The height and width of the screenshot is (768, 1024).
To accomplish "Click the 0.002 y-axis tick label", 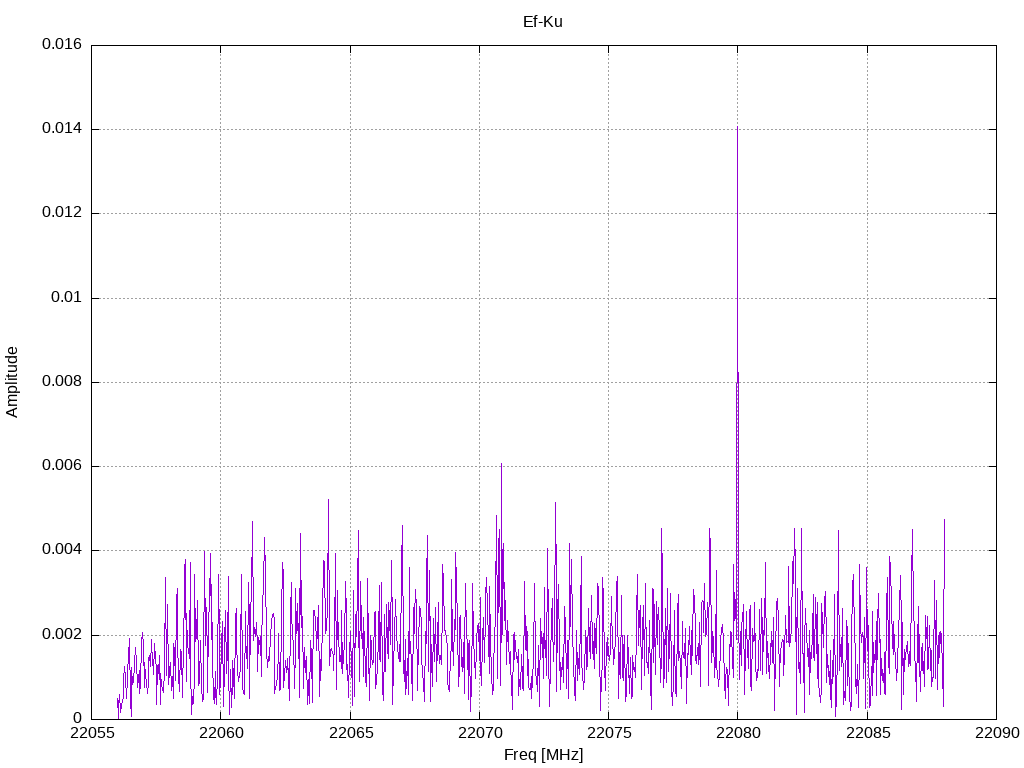I will (x=61, y=635).
